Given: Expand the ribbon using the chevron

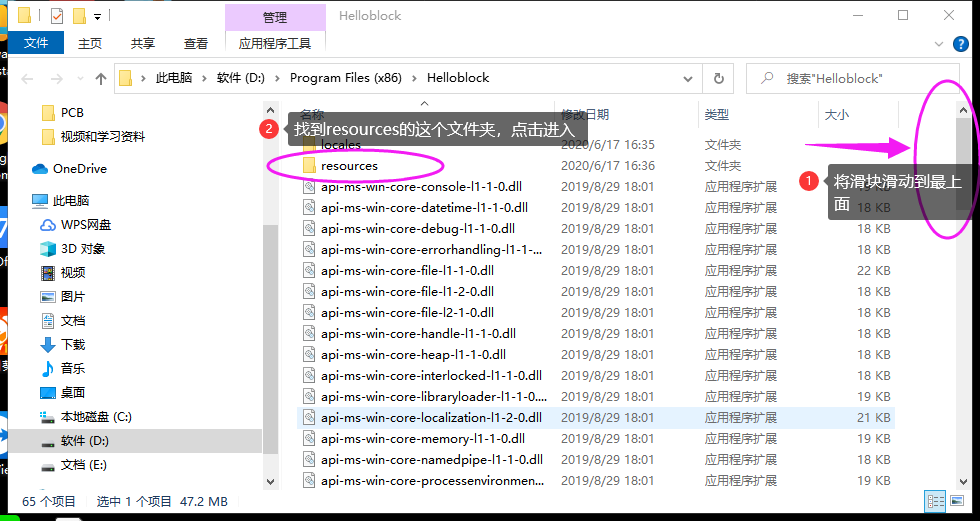Looking at the screenshot, I should (937, 44).
